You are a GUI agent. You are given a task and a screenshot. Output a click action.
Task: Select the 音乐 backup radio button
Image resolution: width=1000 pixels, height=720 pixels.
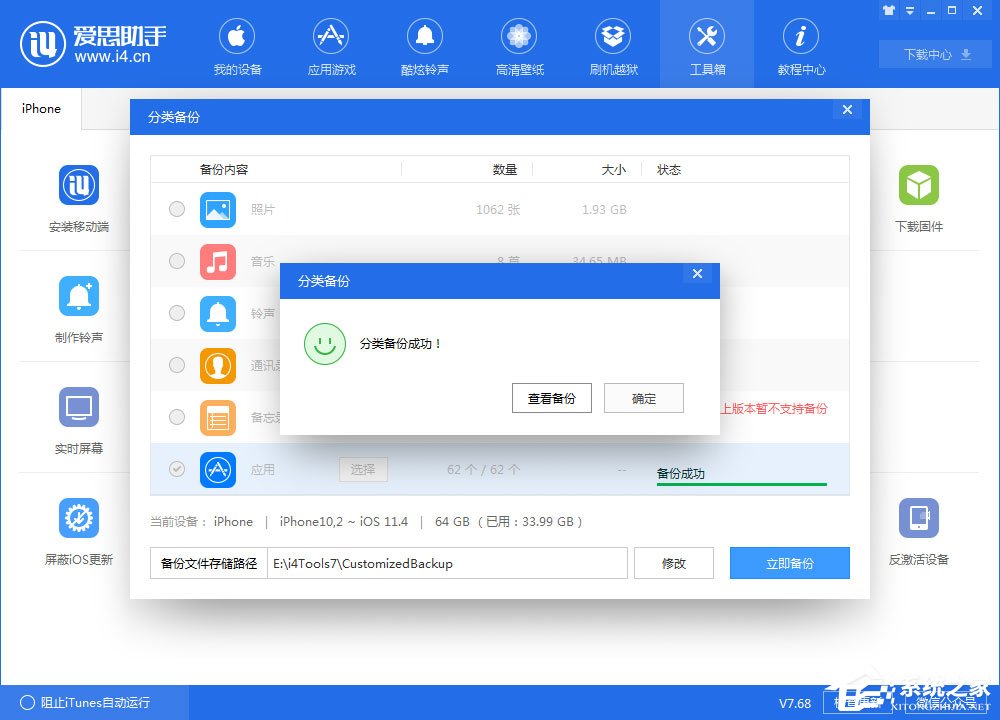tap(177, 261)
